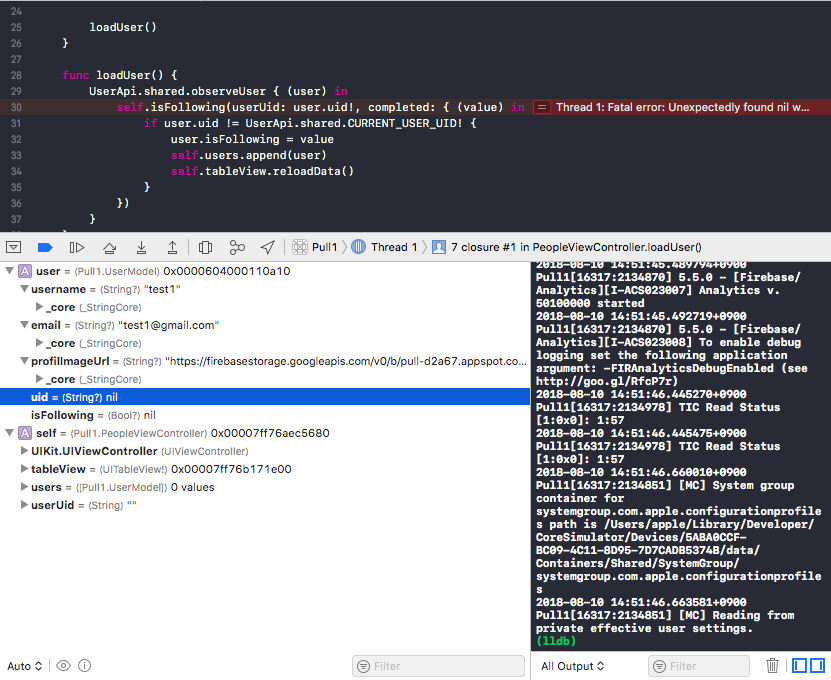Toggle breakpoints activation icon
This screenshot has height=680, width=831.
pyautogui.click(x=45, y=247)
